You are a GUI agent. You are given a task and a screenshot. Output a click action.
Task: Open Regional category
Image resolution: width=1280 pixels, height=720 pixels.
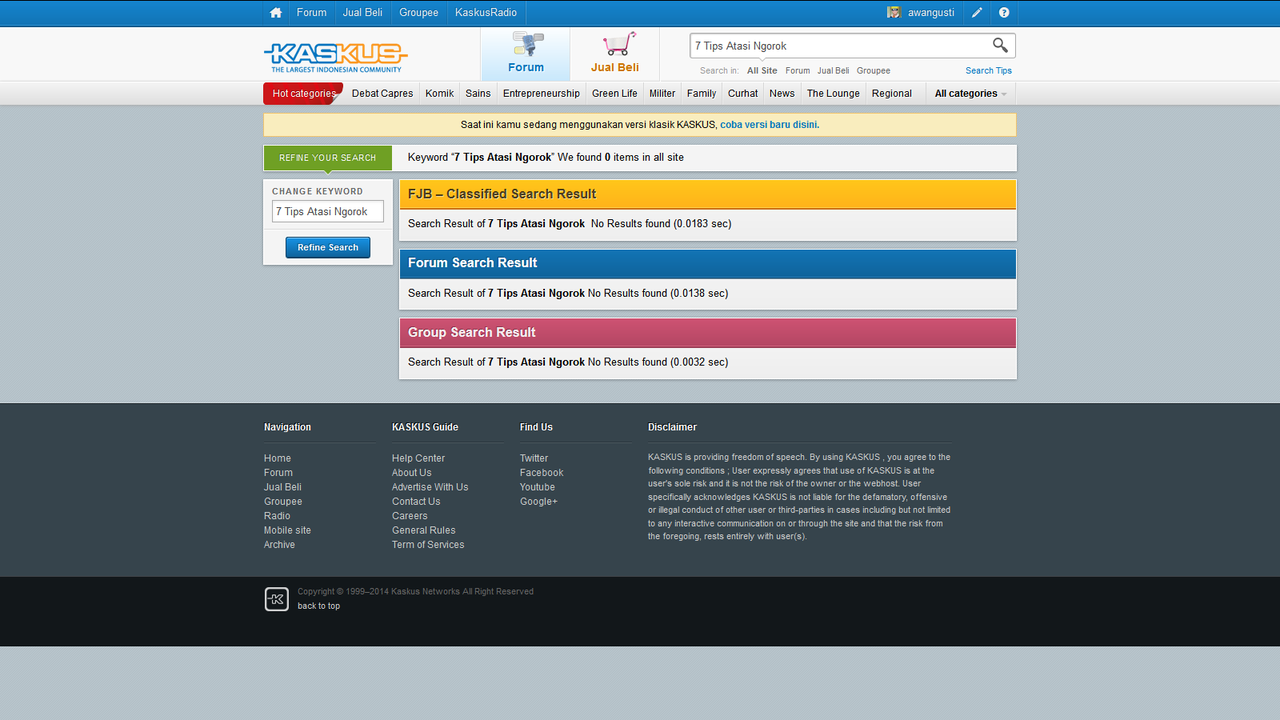click(892, 93)
